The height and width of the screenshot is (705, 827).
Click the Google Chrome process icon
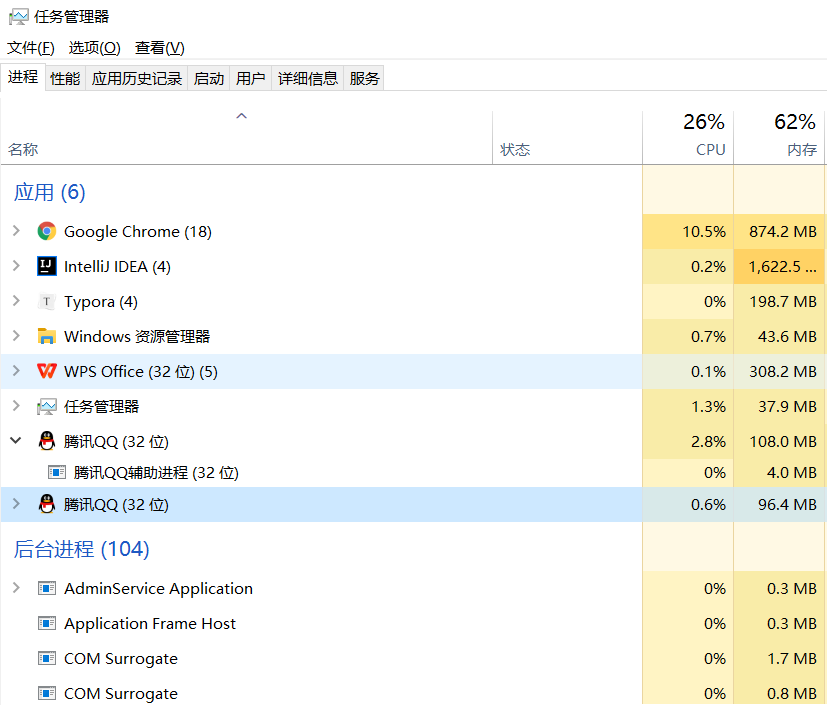click(x=47, y=231)
